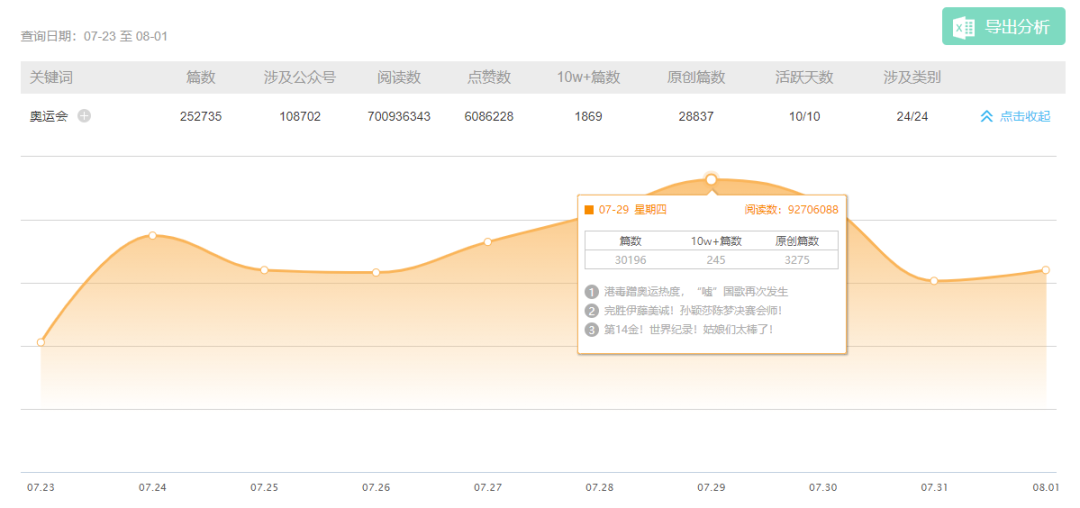Click orange square marker beside 07-29
Image resolution: width=1080 pixels, height=508 pixels.
click(x=589, y=210)
